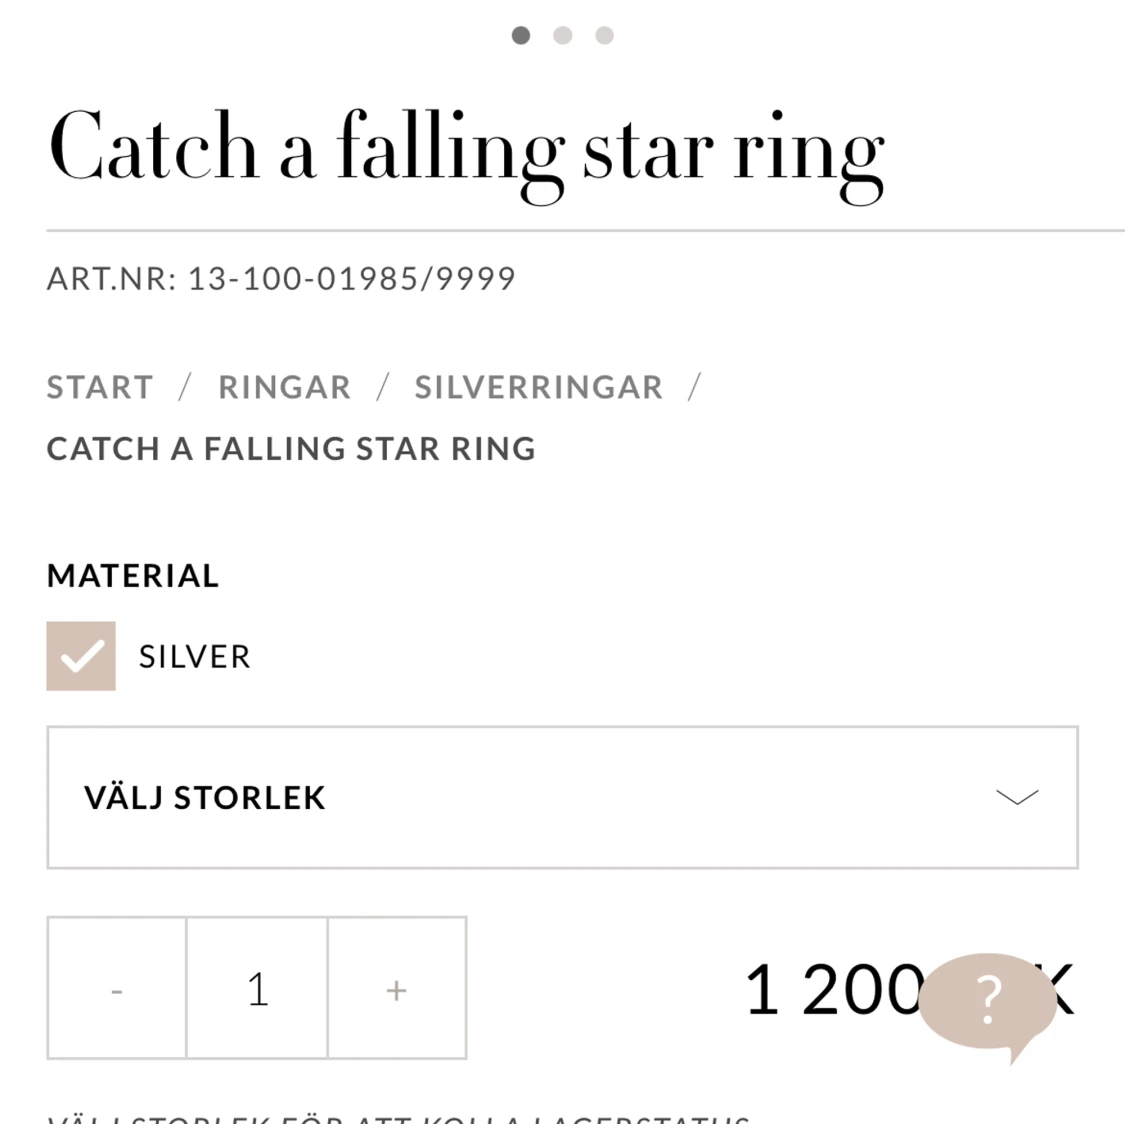1125x1124 pixels.
Task: Toggle the Silver material checkbox
Action: coord(81,656)
